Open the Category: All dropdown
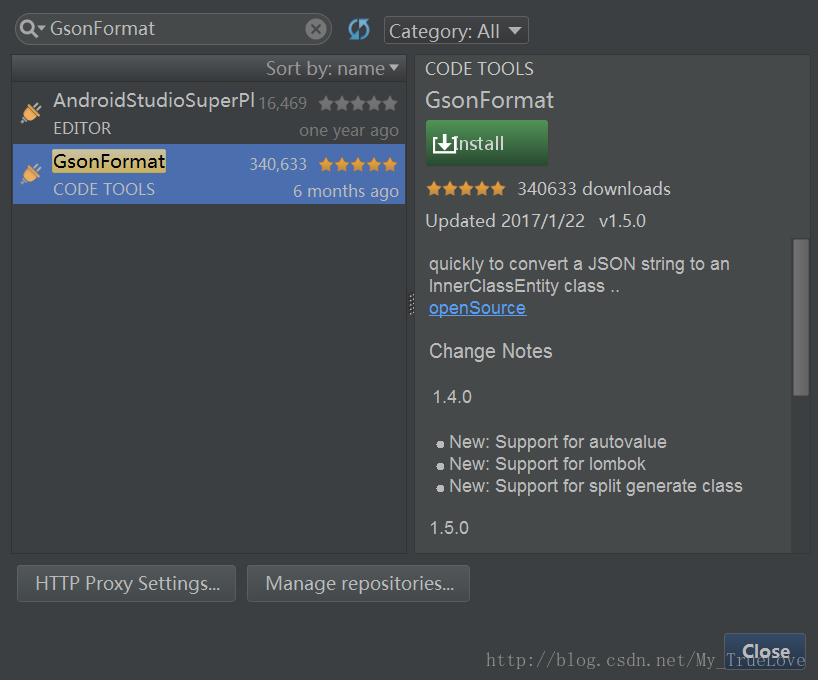The height and width of the screenshot is (680, 818). [x=456, y=31]
